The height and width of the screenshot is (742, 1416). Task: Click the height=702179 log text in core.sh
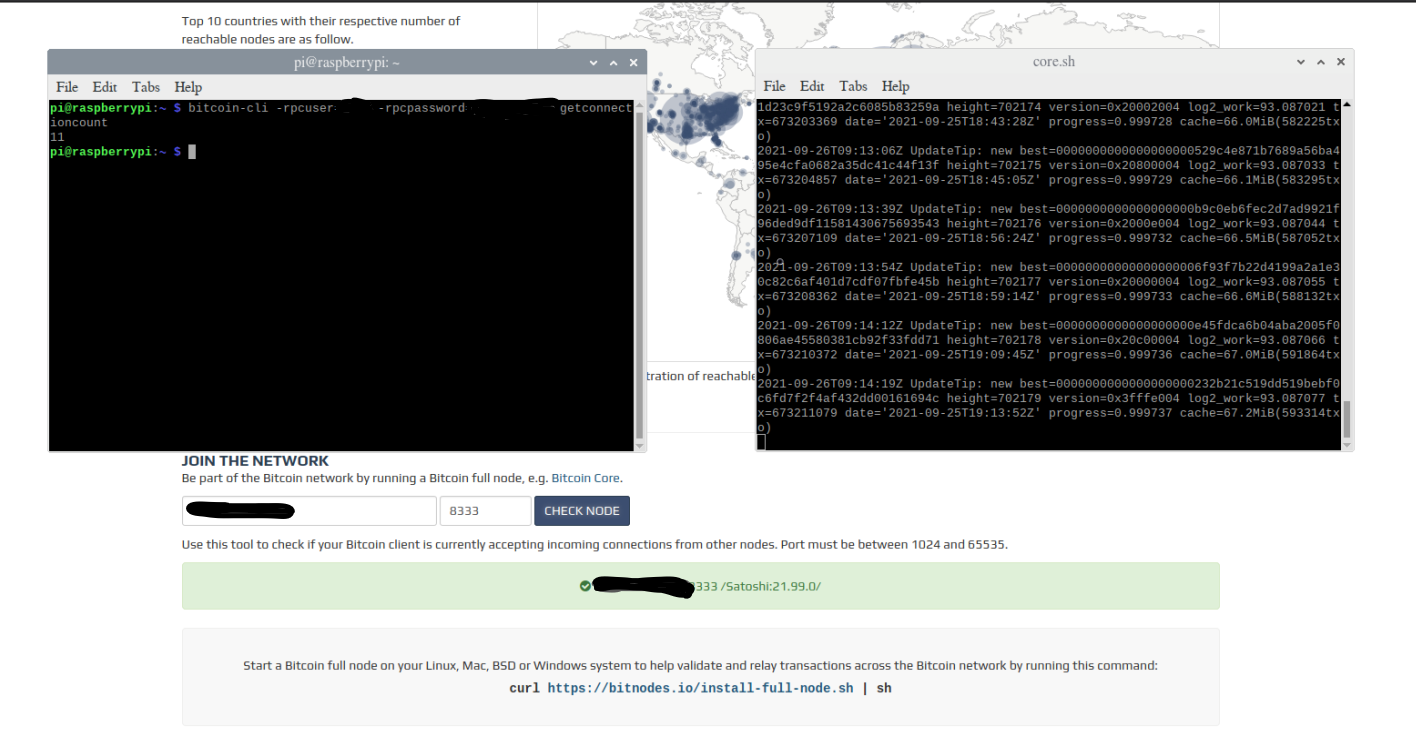coord(994,398)
